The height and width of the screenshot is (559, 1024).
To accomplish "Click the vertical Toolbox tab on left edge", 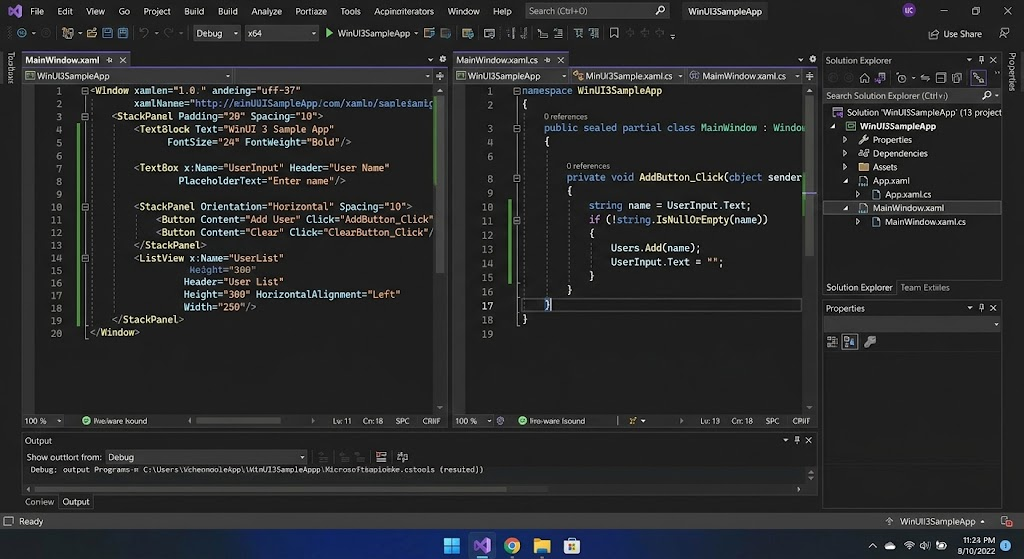I will pos(10,68).
